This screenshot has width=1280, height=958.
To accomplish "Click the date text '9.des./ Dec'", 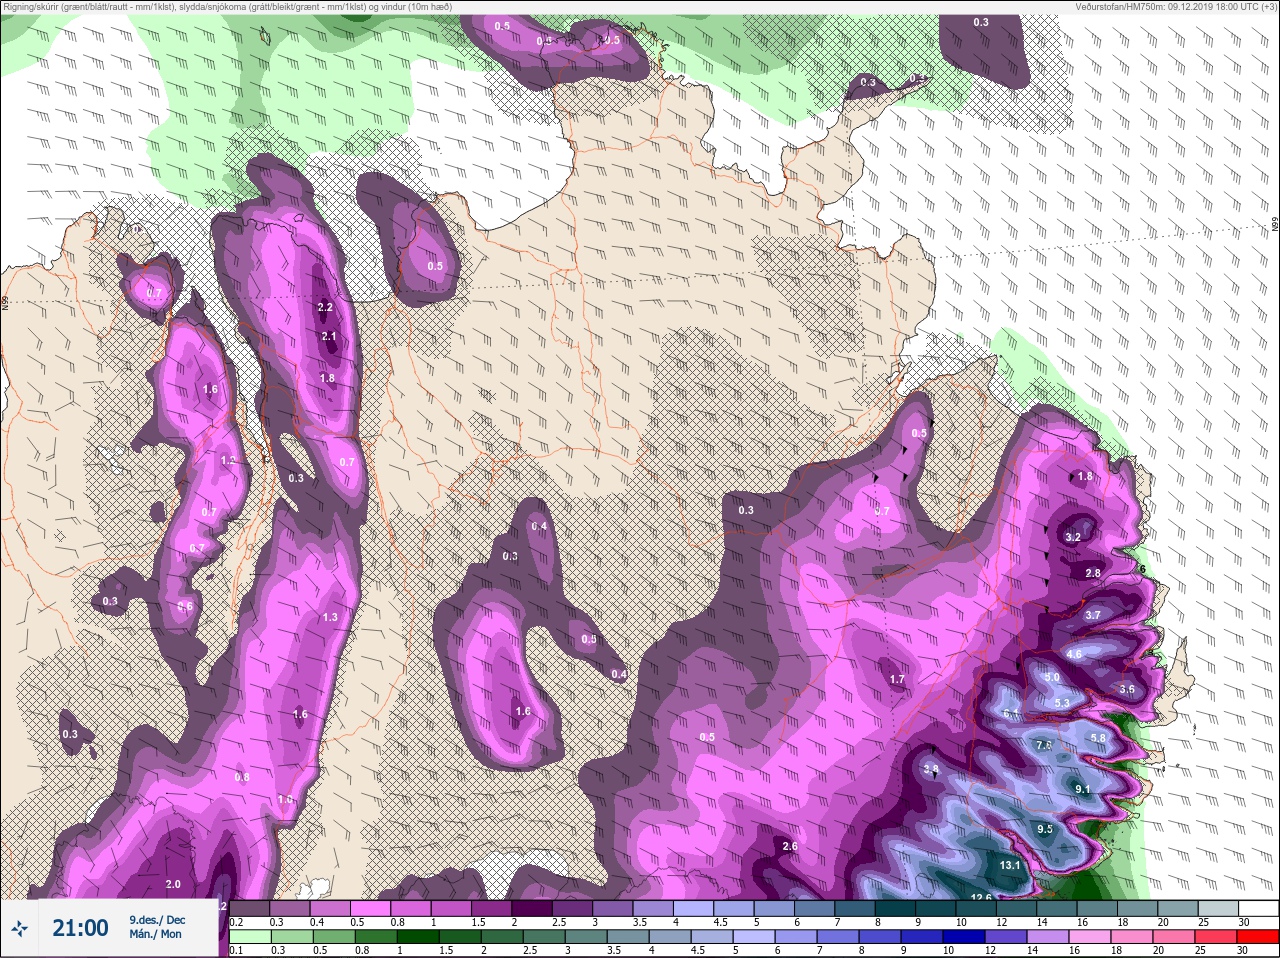I will [157, 920].
